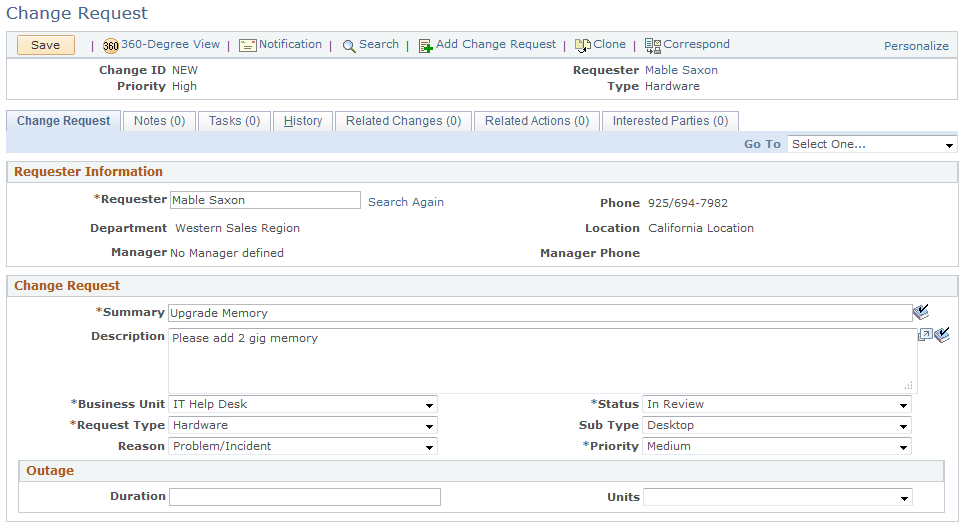Image resolution: width=968 pixels, height=526 pixels.
Task: Open the Priority dropdown
Action: [777, 446]
